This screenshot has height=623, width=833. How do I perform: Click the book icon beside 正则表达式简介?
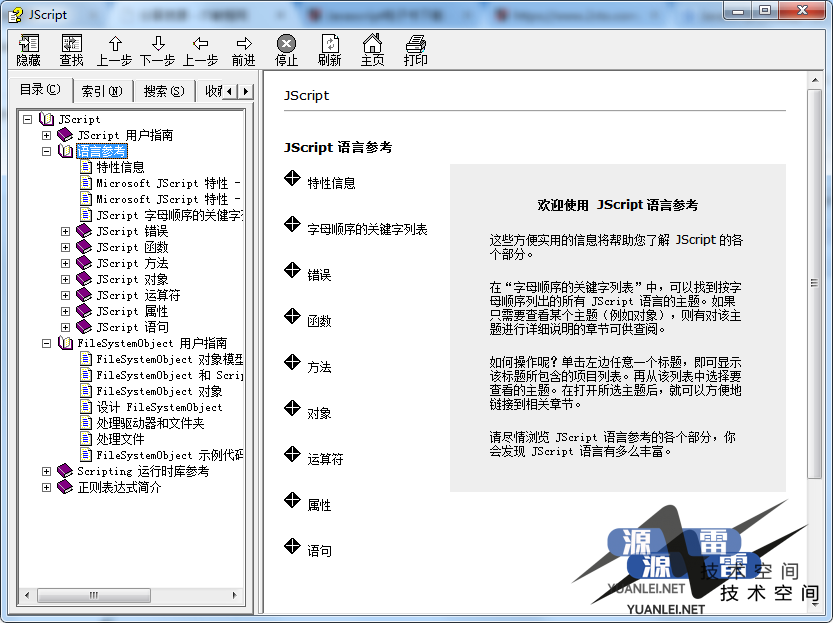[x=65, y=487]
